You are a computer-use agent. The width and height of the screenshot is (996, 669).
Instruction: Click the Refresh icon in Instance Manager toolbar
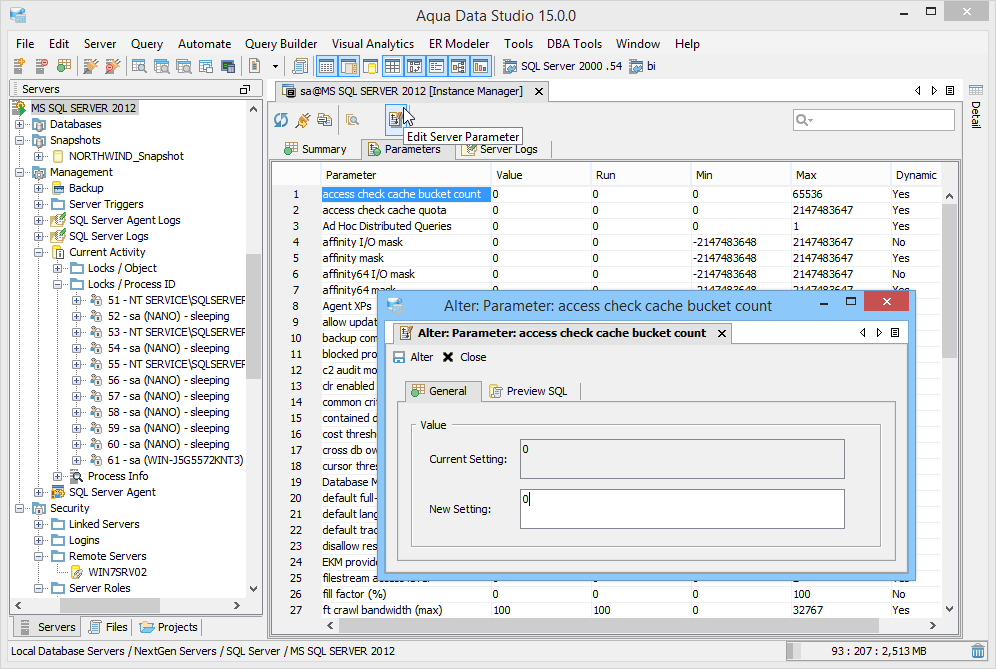point(280,119)
